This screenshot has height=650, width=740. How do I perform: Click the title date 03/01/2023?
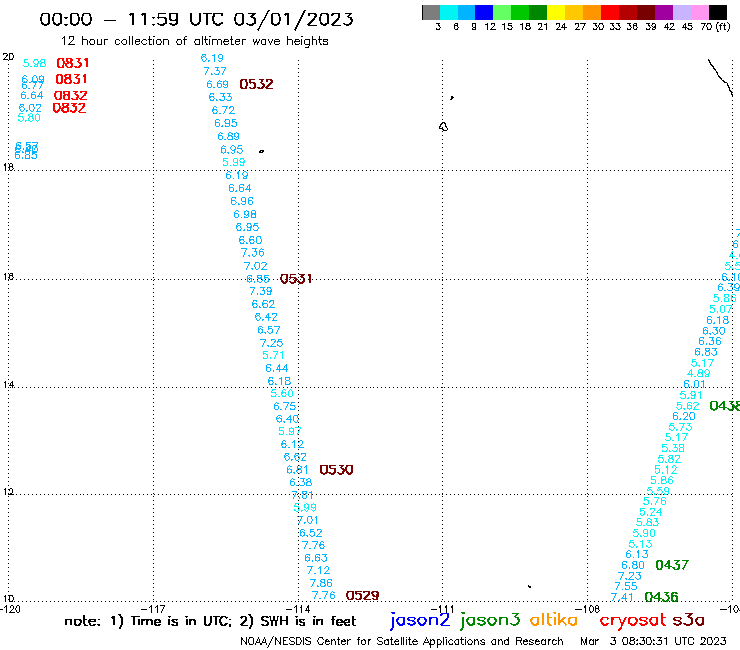coord(294,19)
